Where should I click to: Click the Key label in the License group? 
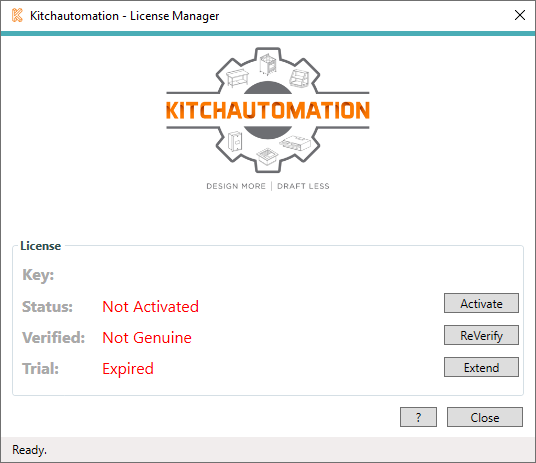[x=38, y=275]
